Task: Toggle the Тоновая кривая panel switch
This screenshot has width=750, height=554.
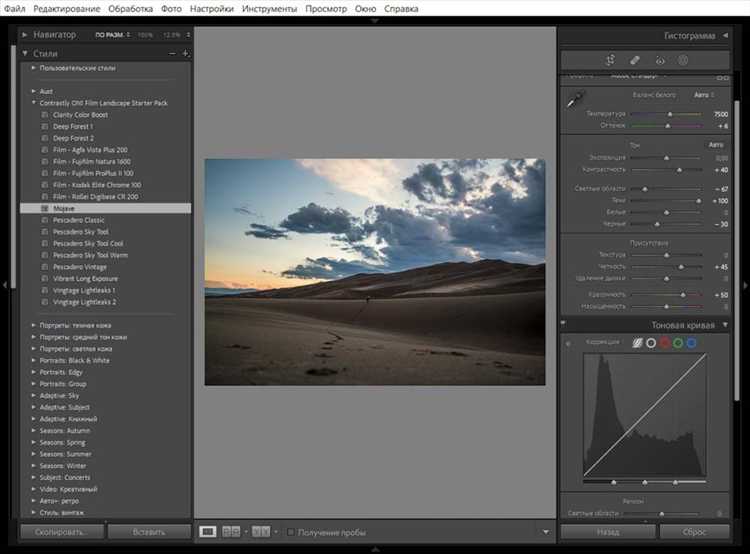Action: pyautogui.click(x=563, y=323)
